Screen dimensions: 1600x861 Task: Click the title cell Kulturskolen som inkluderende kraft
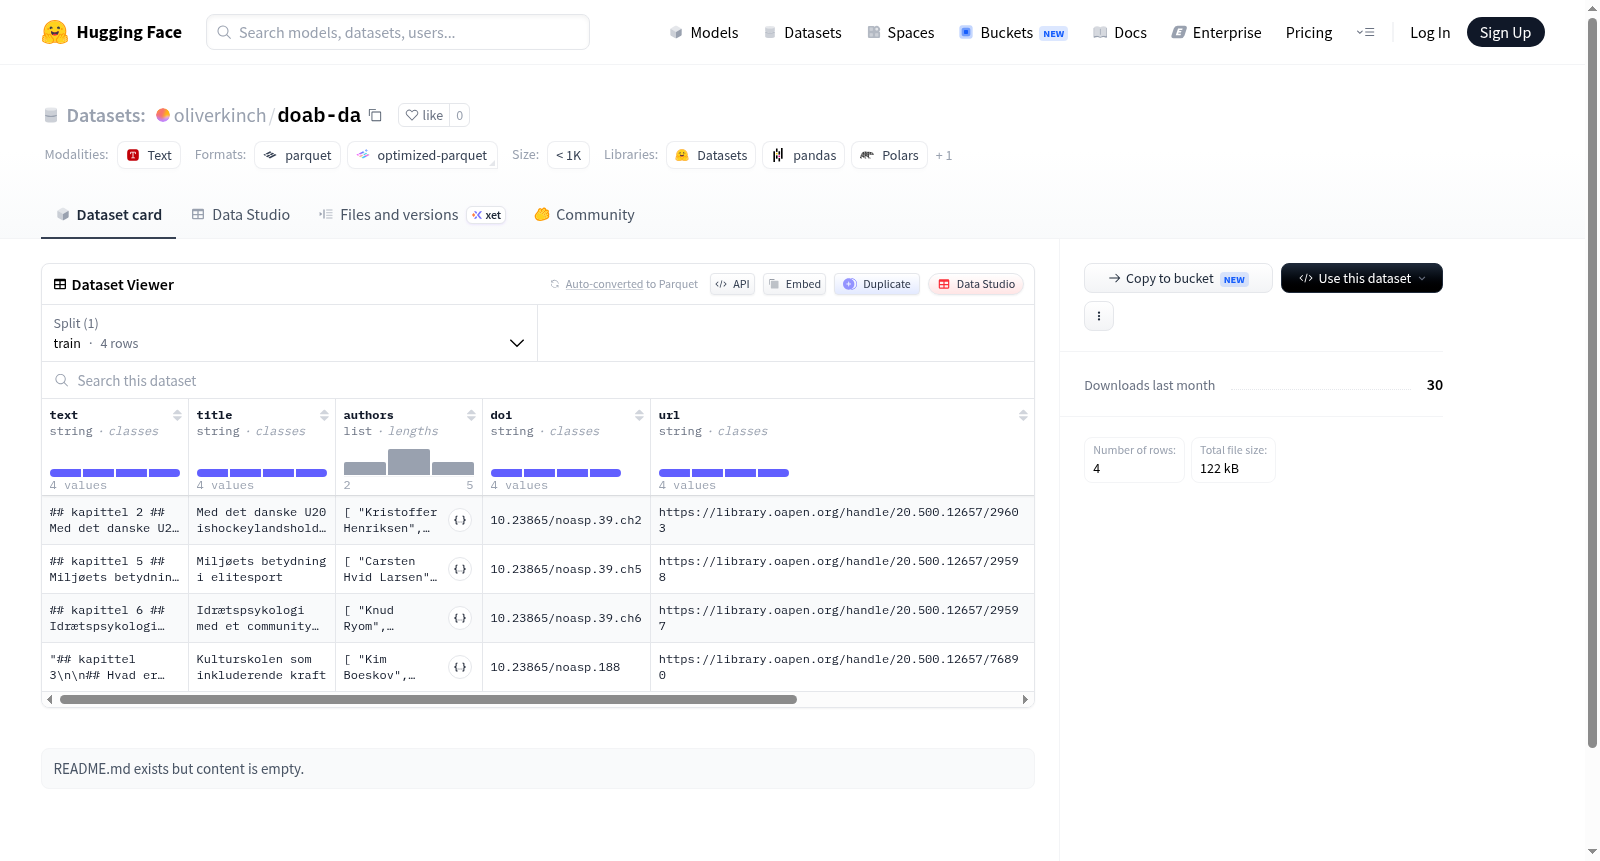point(261,667)
